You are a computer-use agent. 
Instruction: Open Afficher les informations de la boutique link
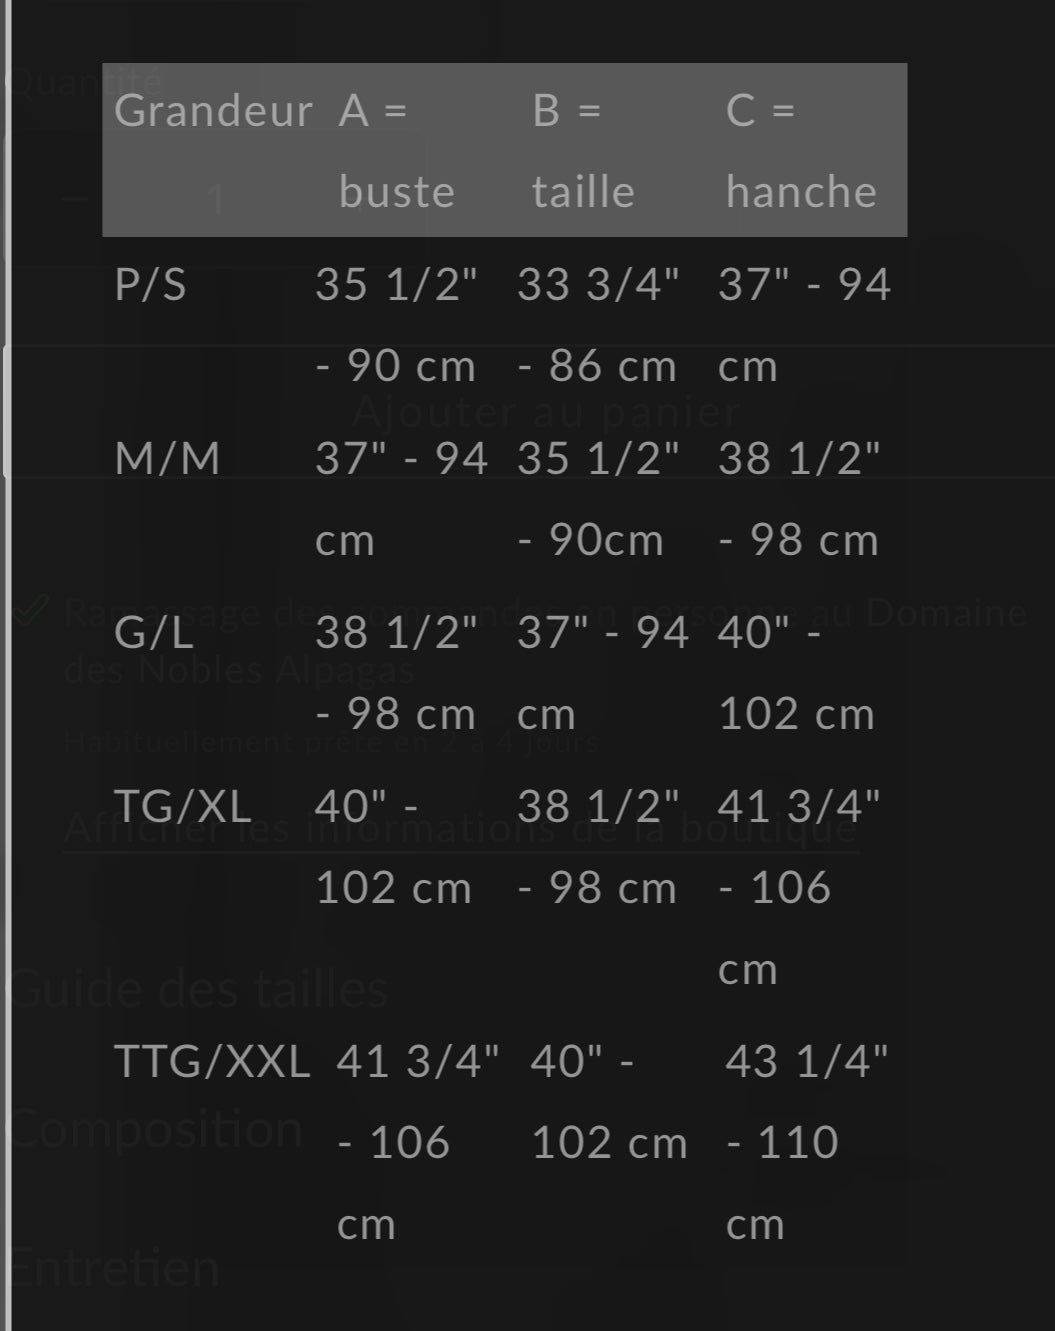point(461,829)
